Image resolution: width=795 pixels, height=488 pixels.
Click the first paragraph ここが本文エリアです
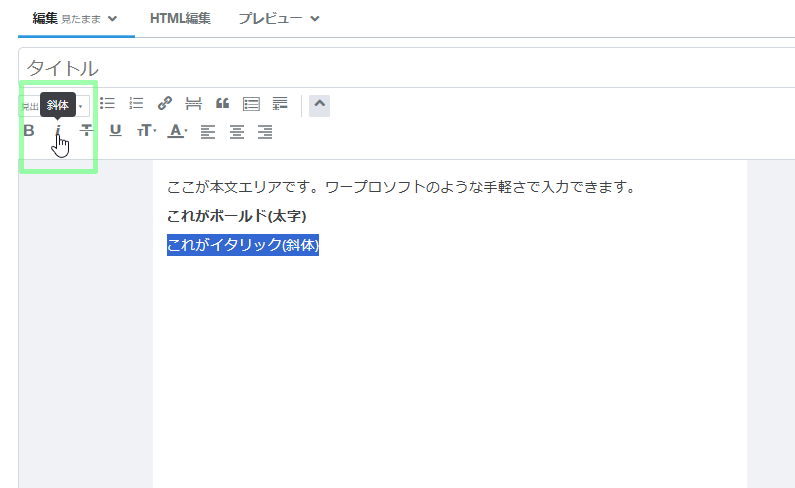[x=401, y=187]
